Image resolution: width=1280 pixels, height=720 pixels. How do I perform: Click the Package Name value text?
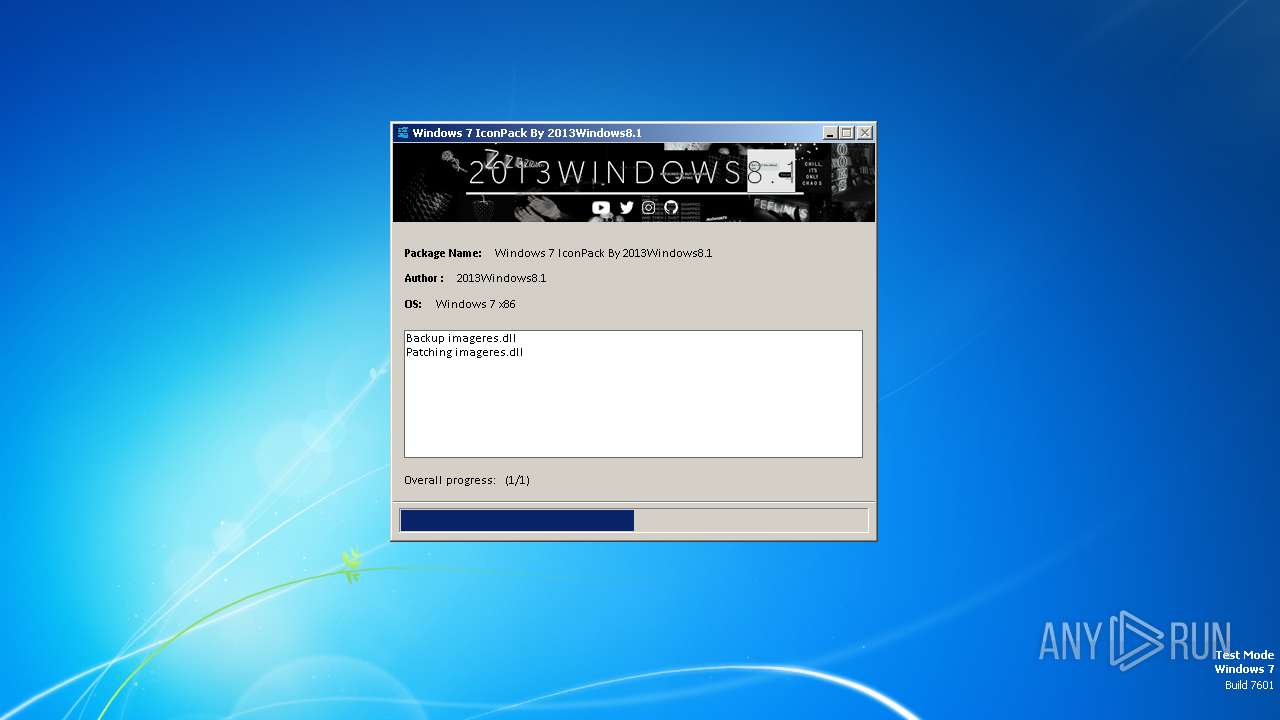point(603,253)
